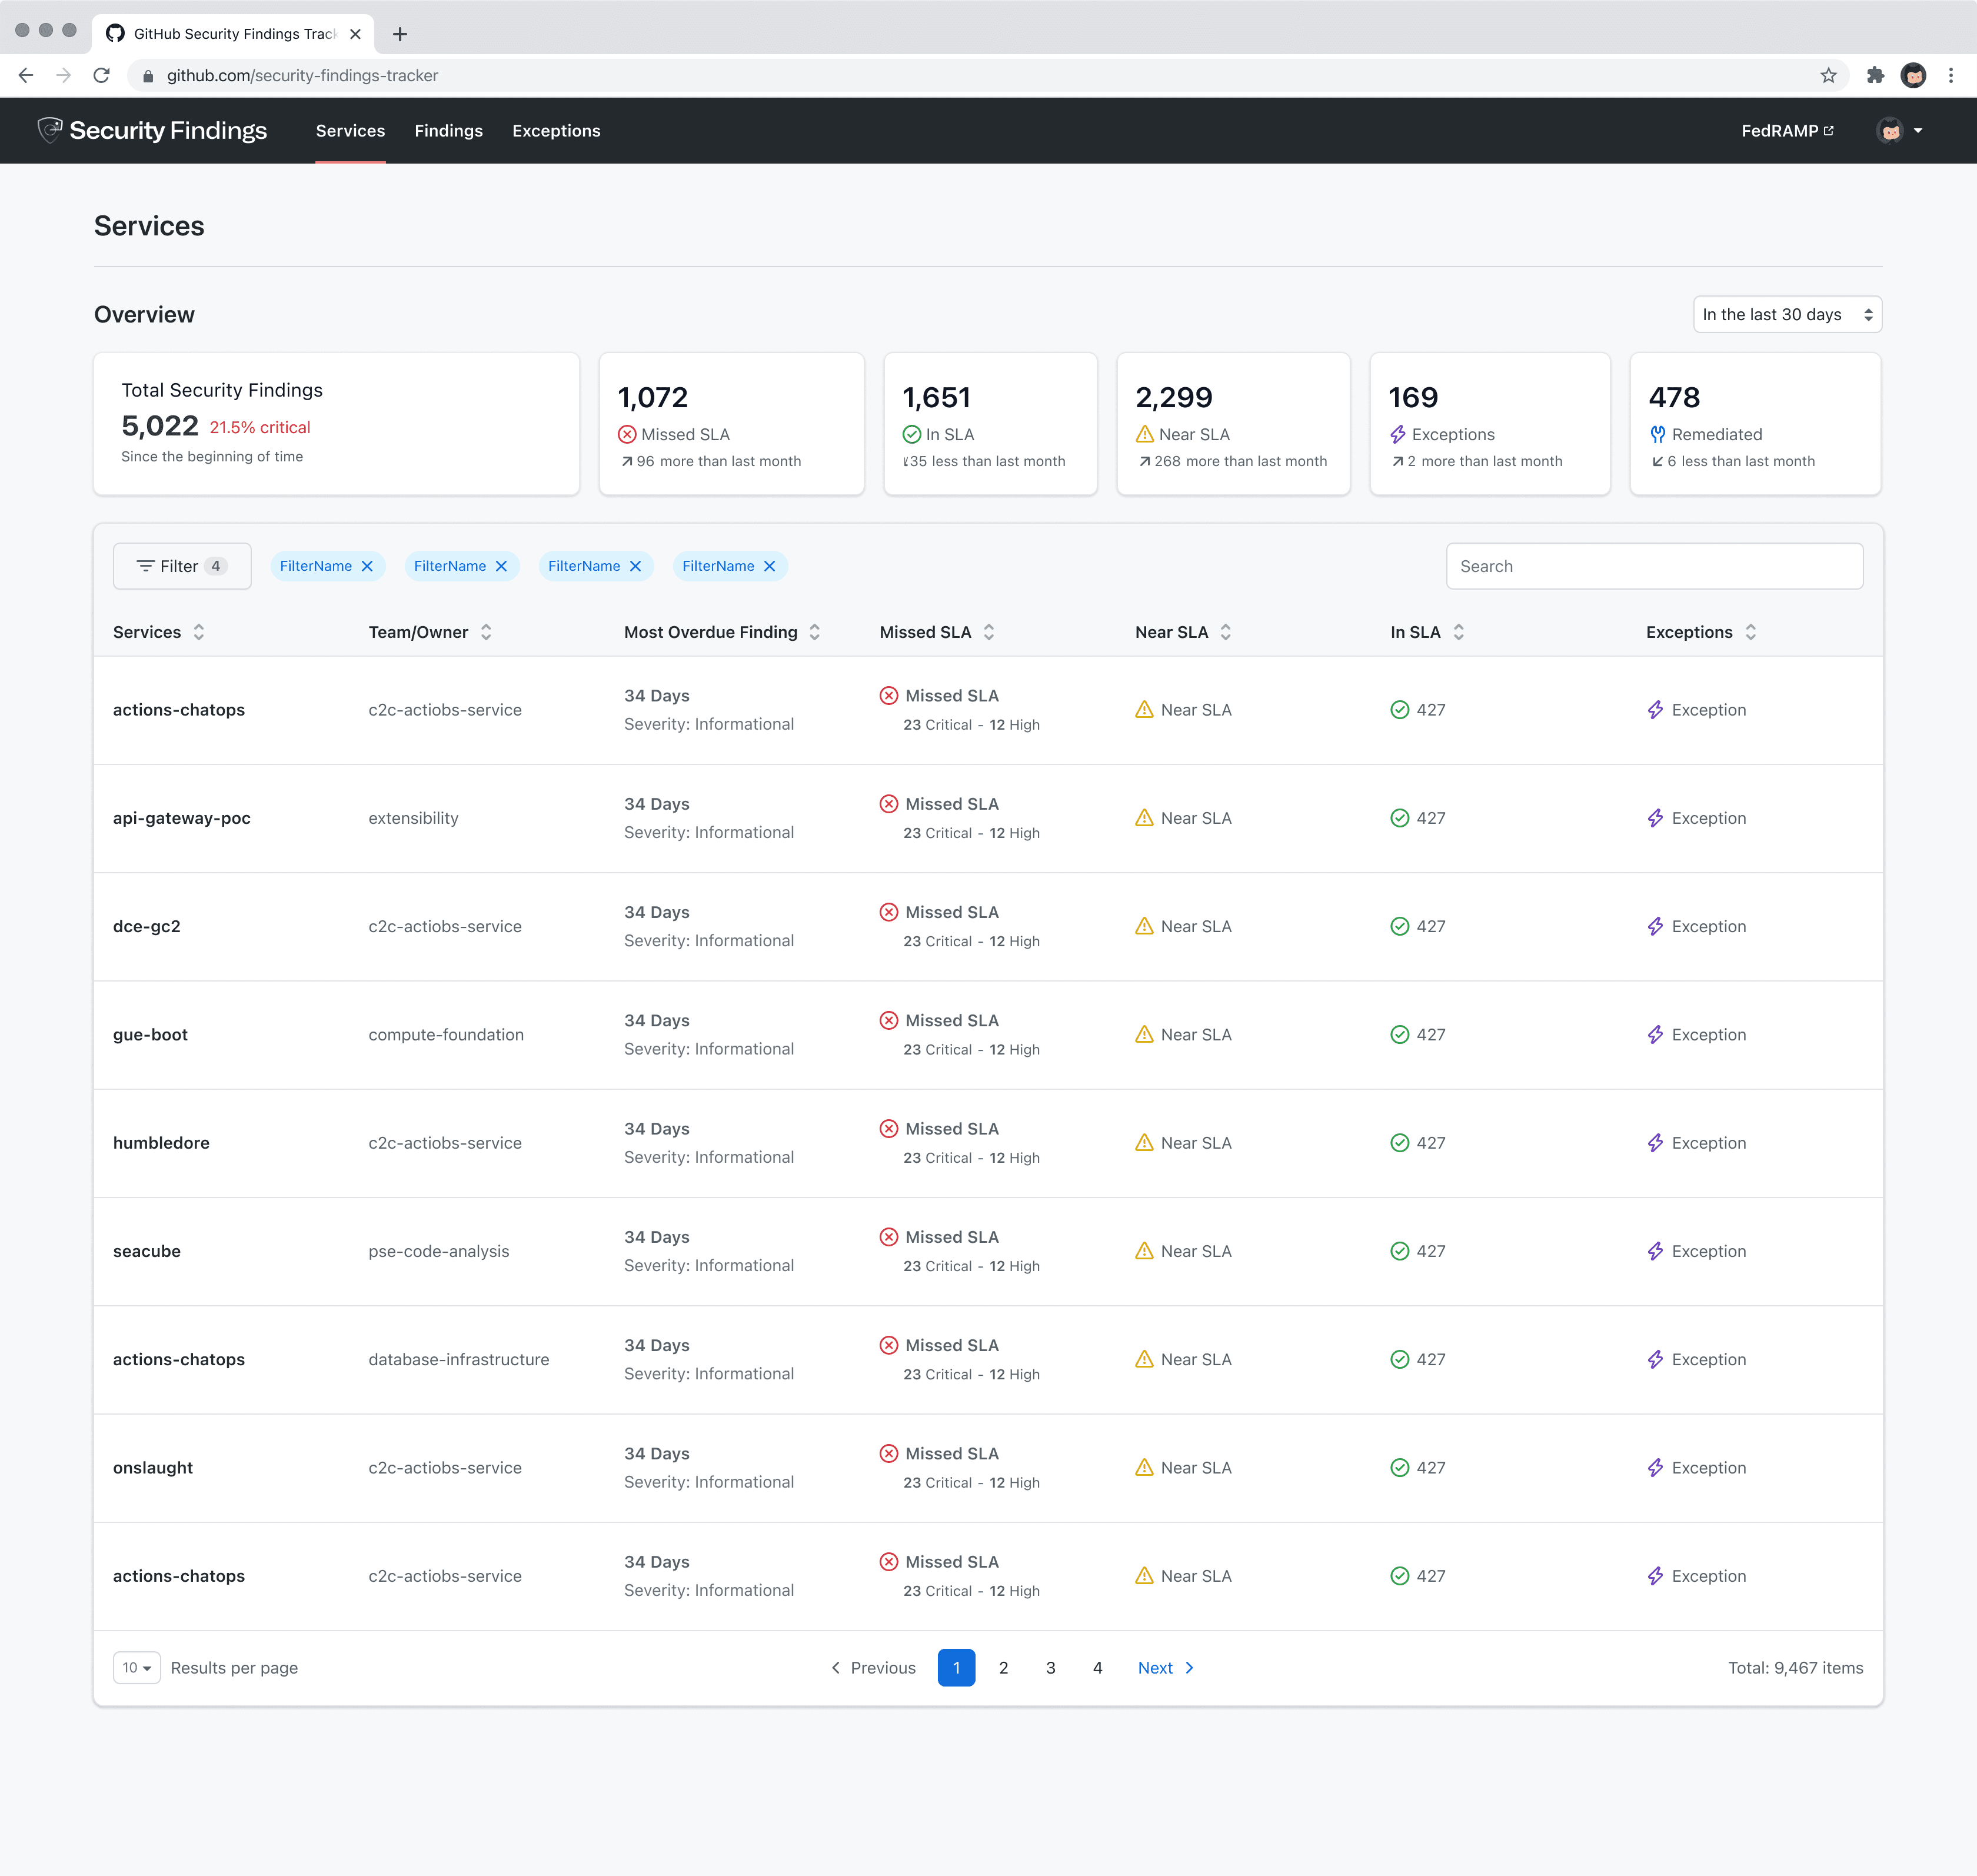Click the In SLA checkmark icon for gue-boot

pyautogui.click(x=1399, y=1035)
